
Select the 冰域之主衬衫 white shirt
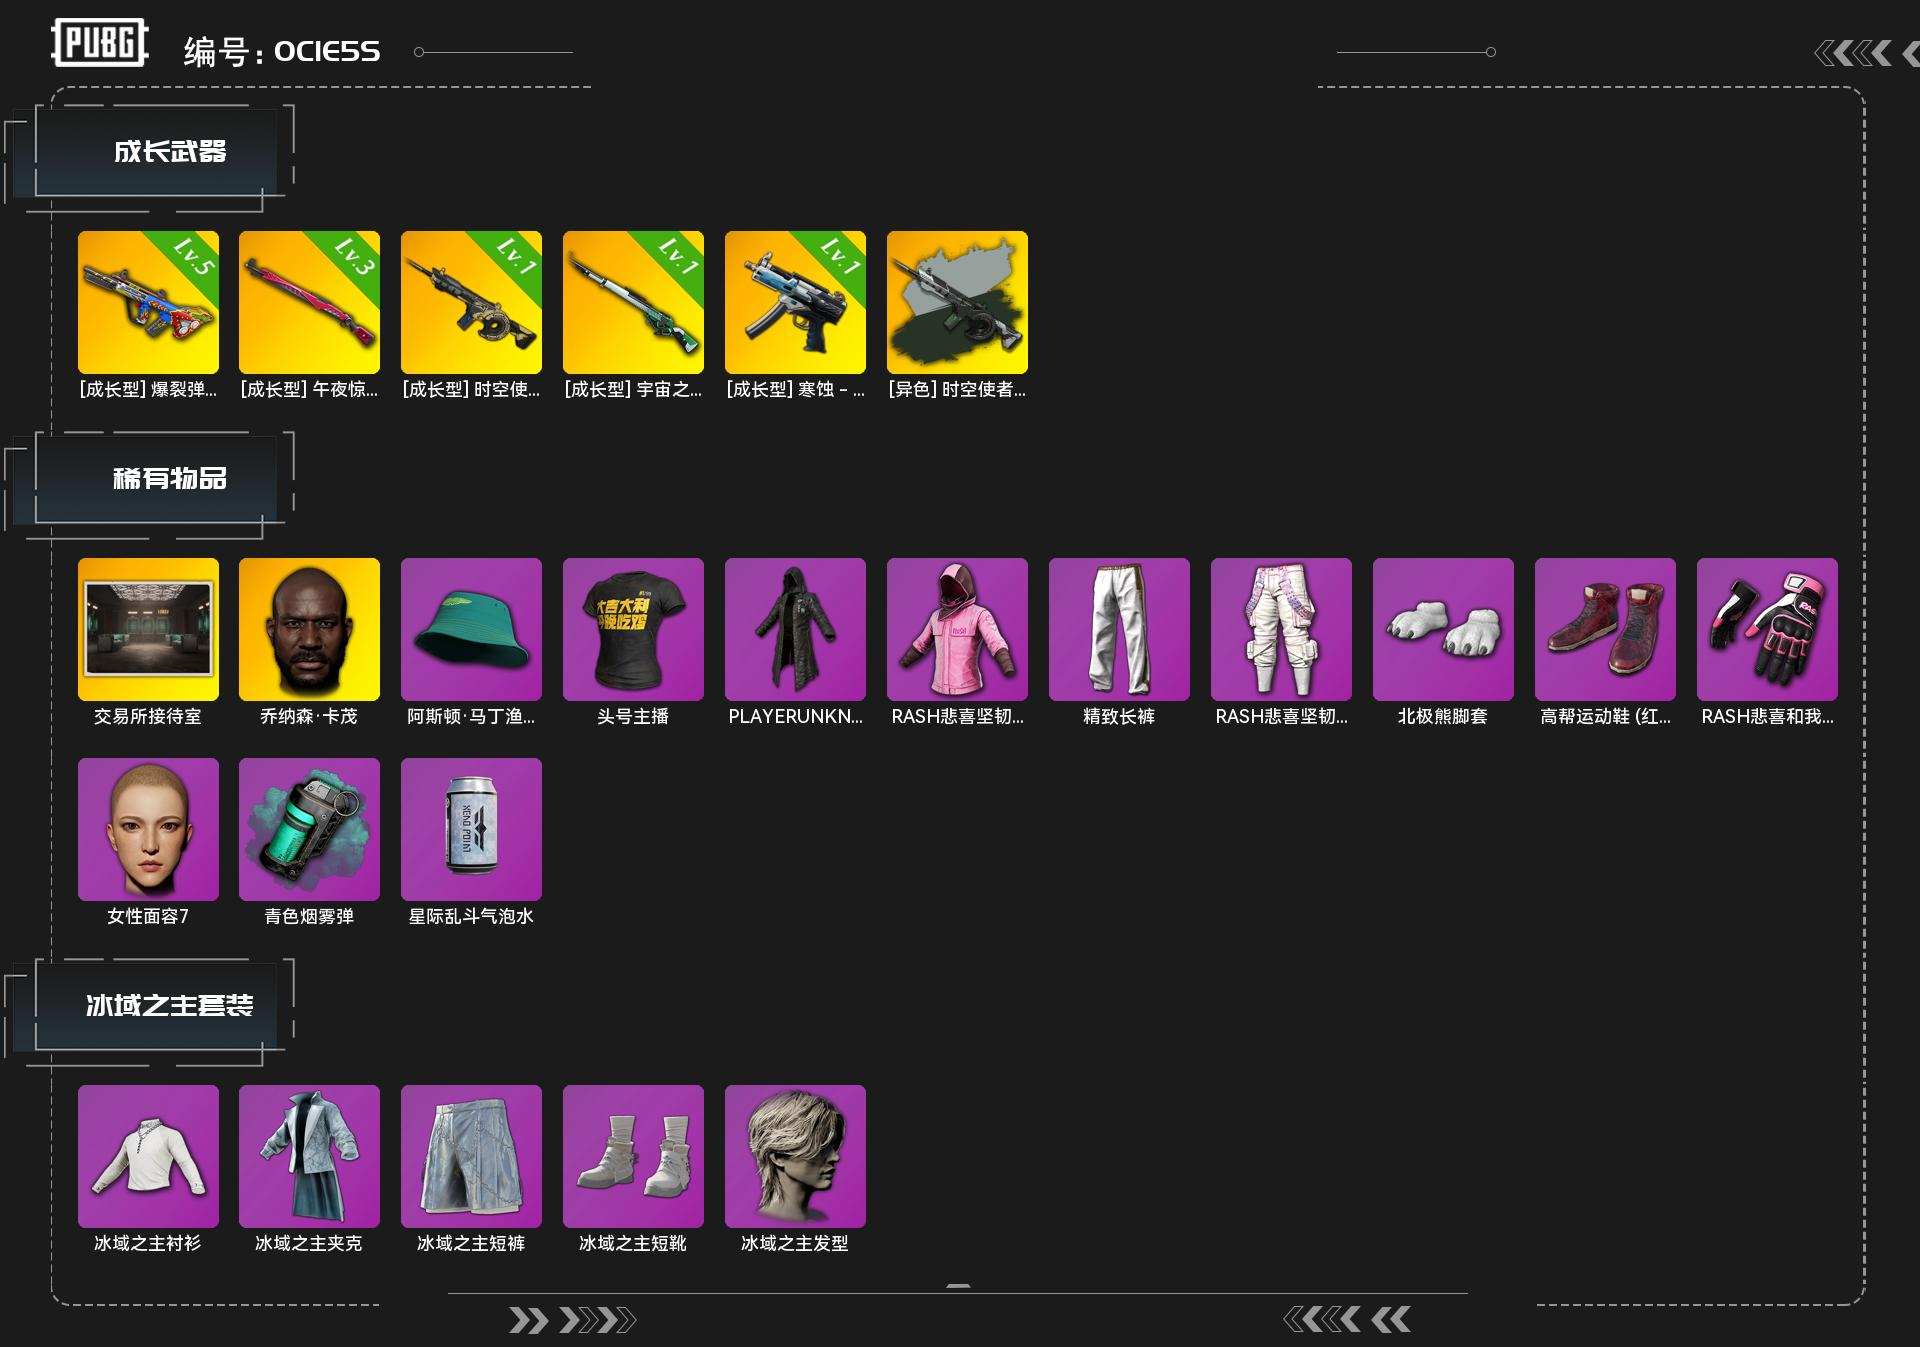coord(148,1156)
